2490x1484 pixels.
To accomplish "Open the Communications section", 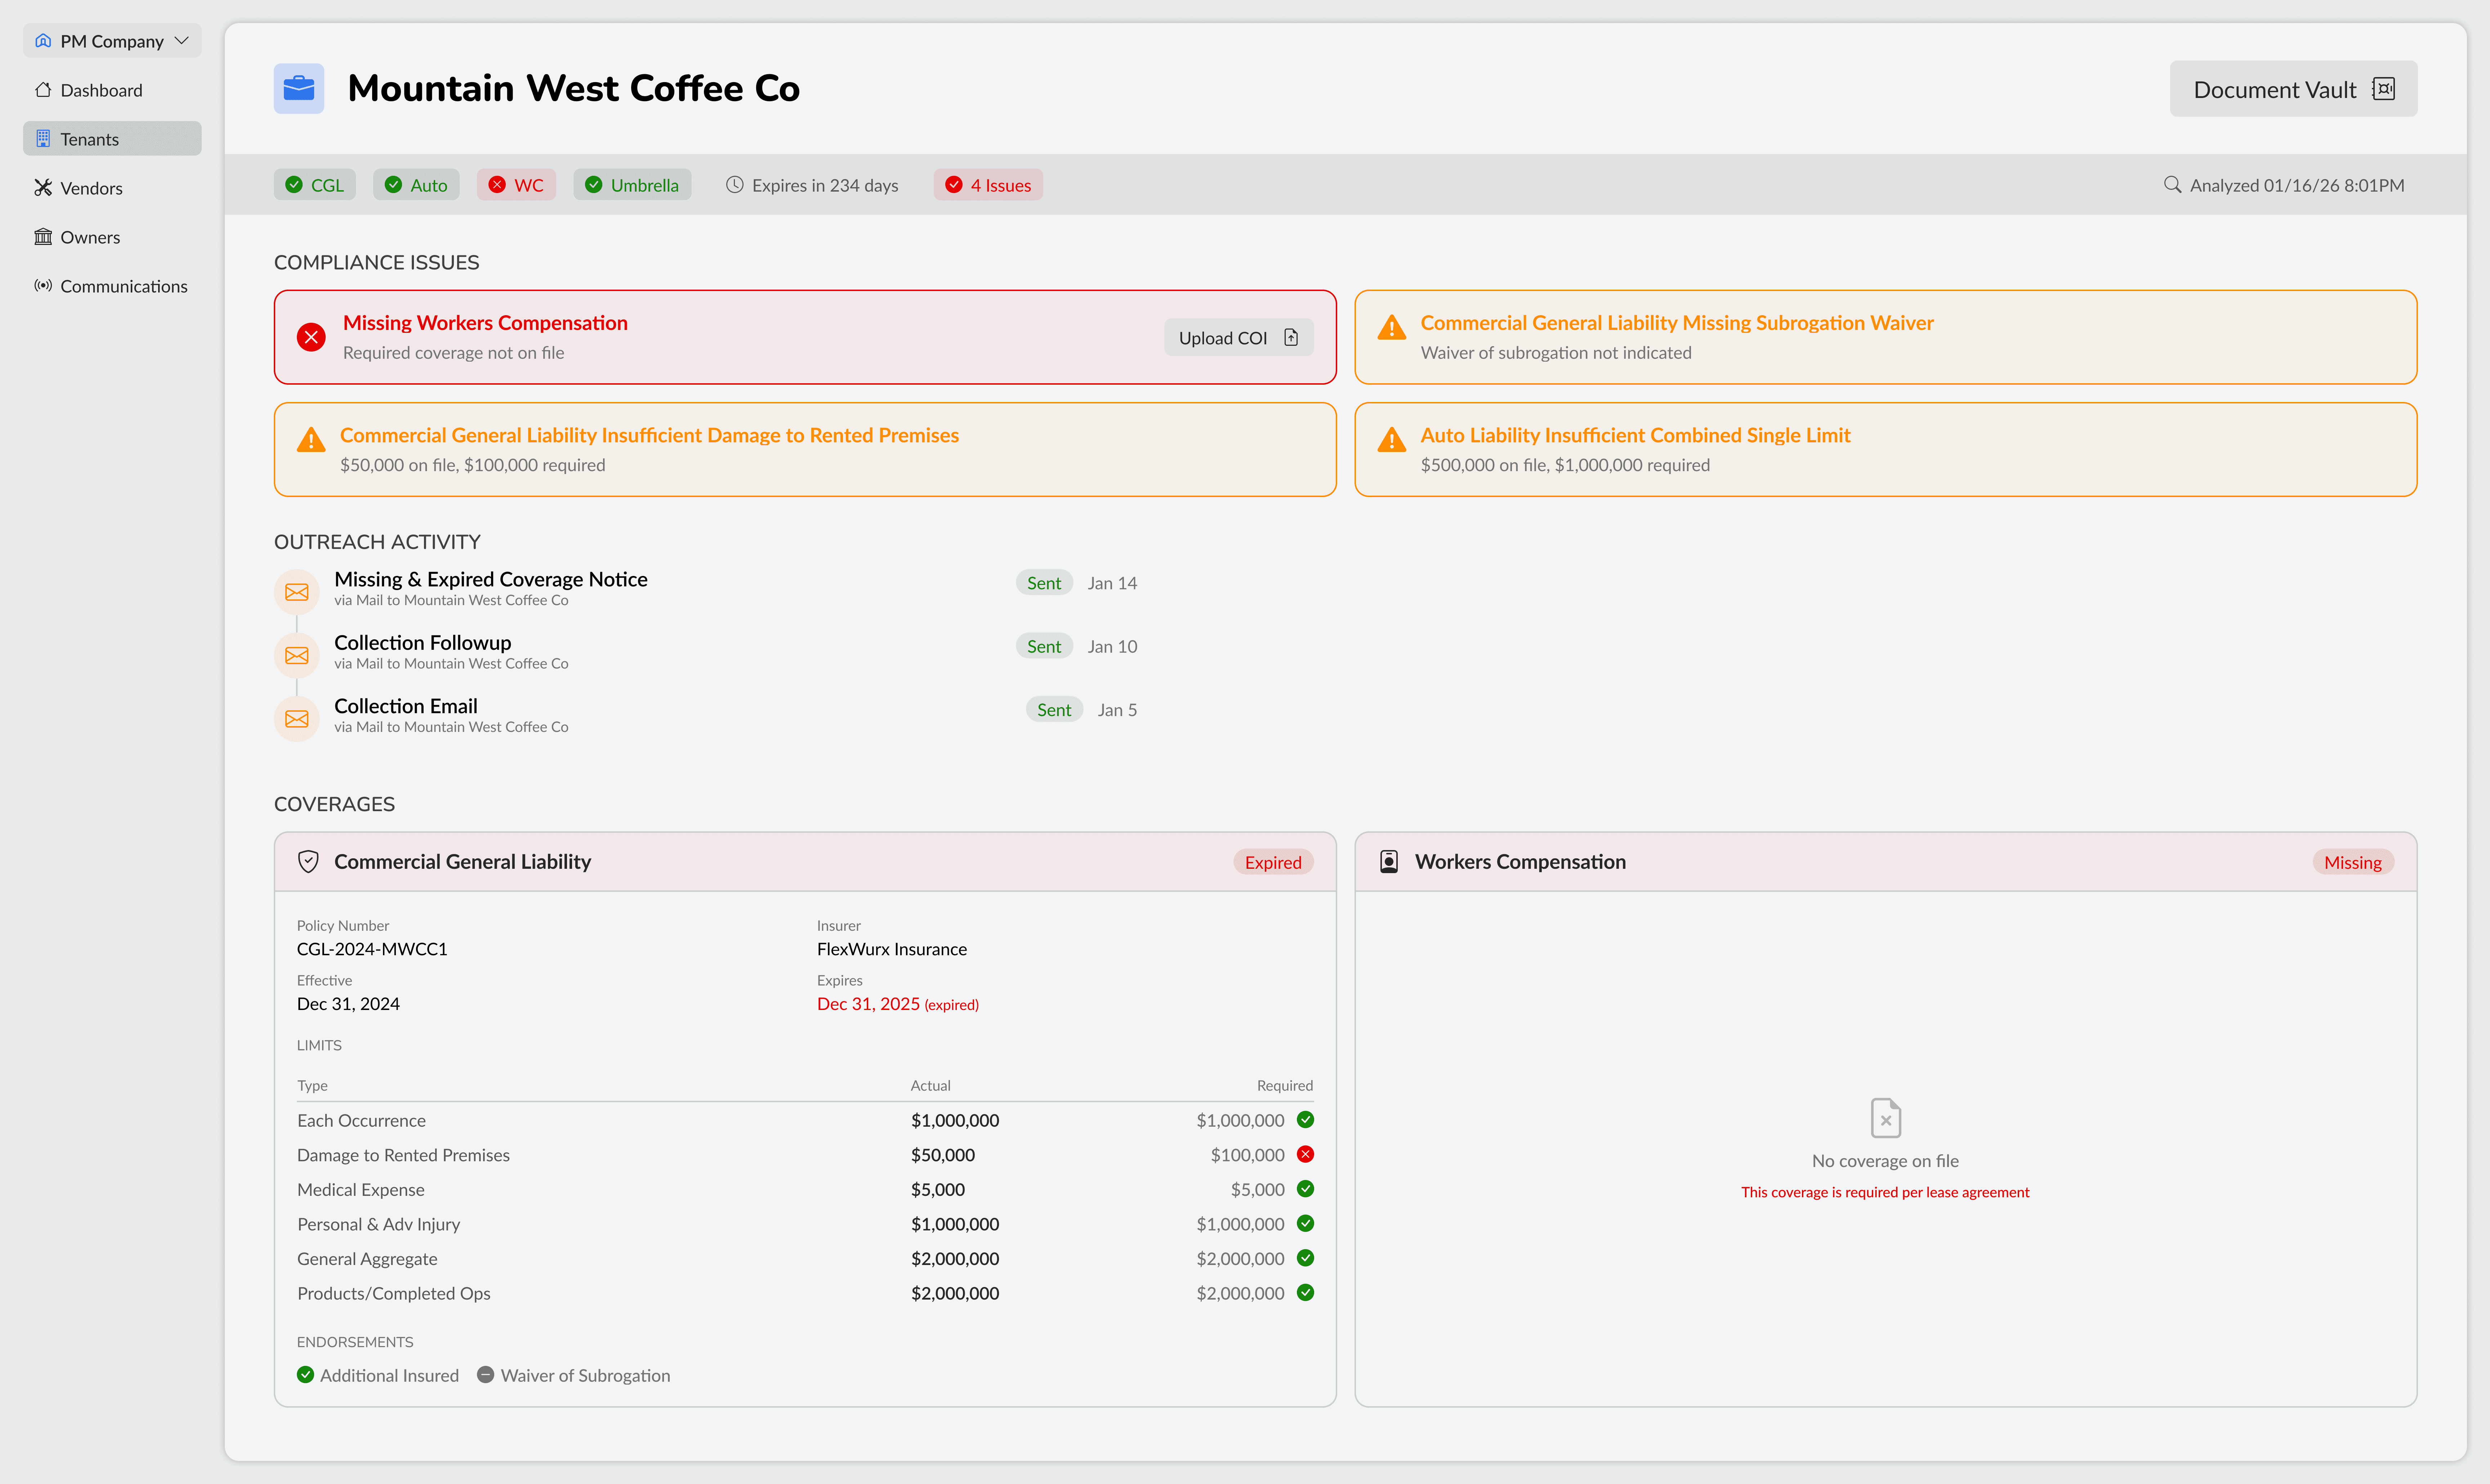I will coord(123,286).
